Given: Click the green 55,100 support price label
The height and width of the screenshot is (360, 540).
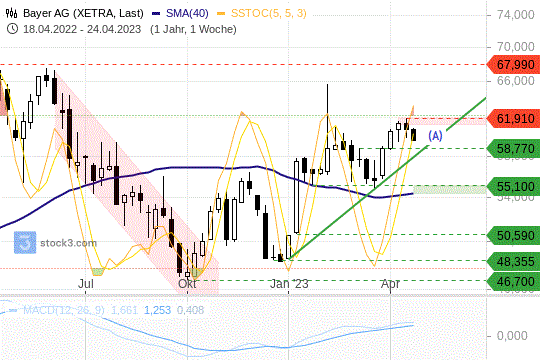Looking at the screenshot, I should 514,186.
